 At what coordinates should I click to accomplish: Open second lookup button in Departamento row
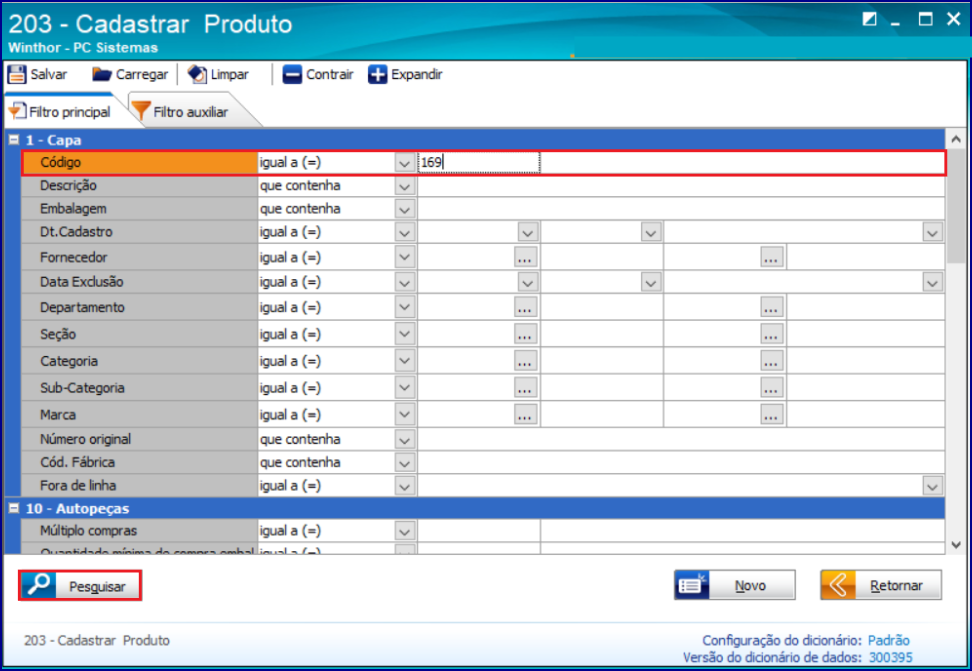pyautogui.click(x=771, y=308)
